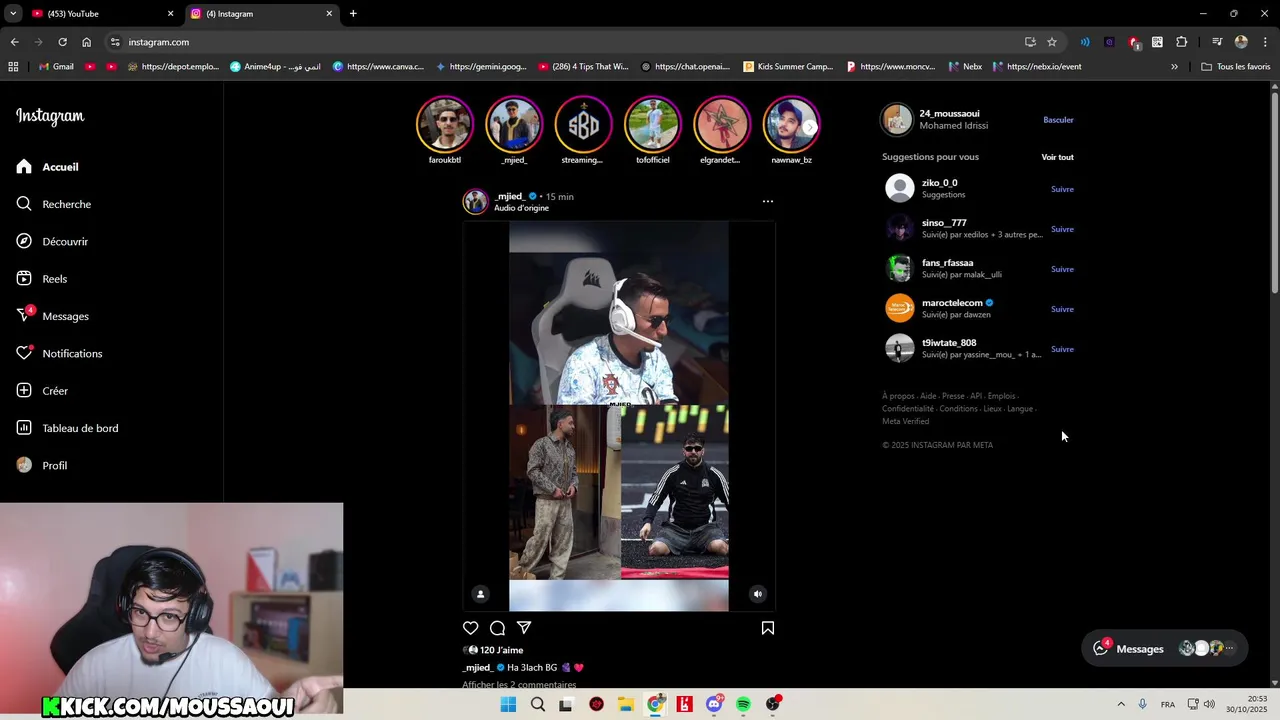Open Recherche search in Instagram sidebar
This screenshot has width=1280, height=720.
click(x=53, y=204)
